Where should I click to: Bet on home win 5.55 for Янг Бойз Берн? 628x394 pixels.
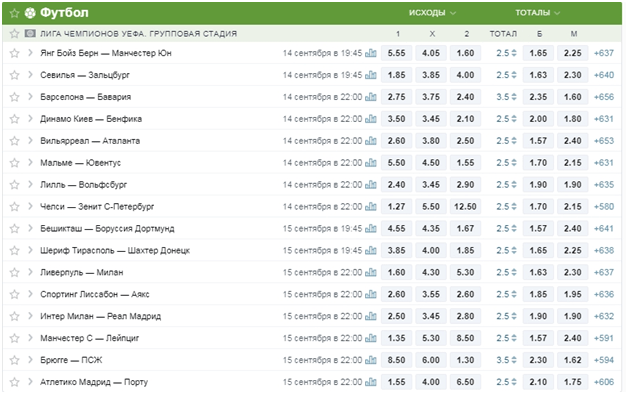pos(397,53)
